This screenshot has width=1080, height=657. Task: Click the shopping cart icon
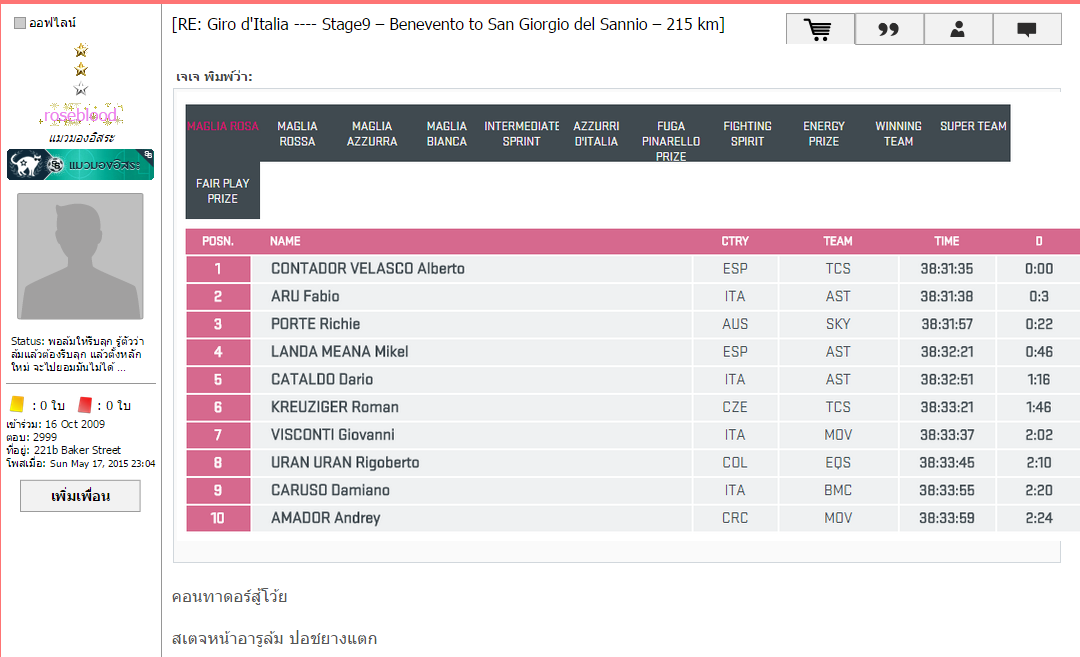[x=820, y=30]
